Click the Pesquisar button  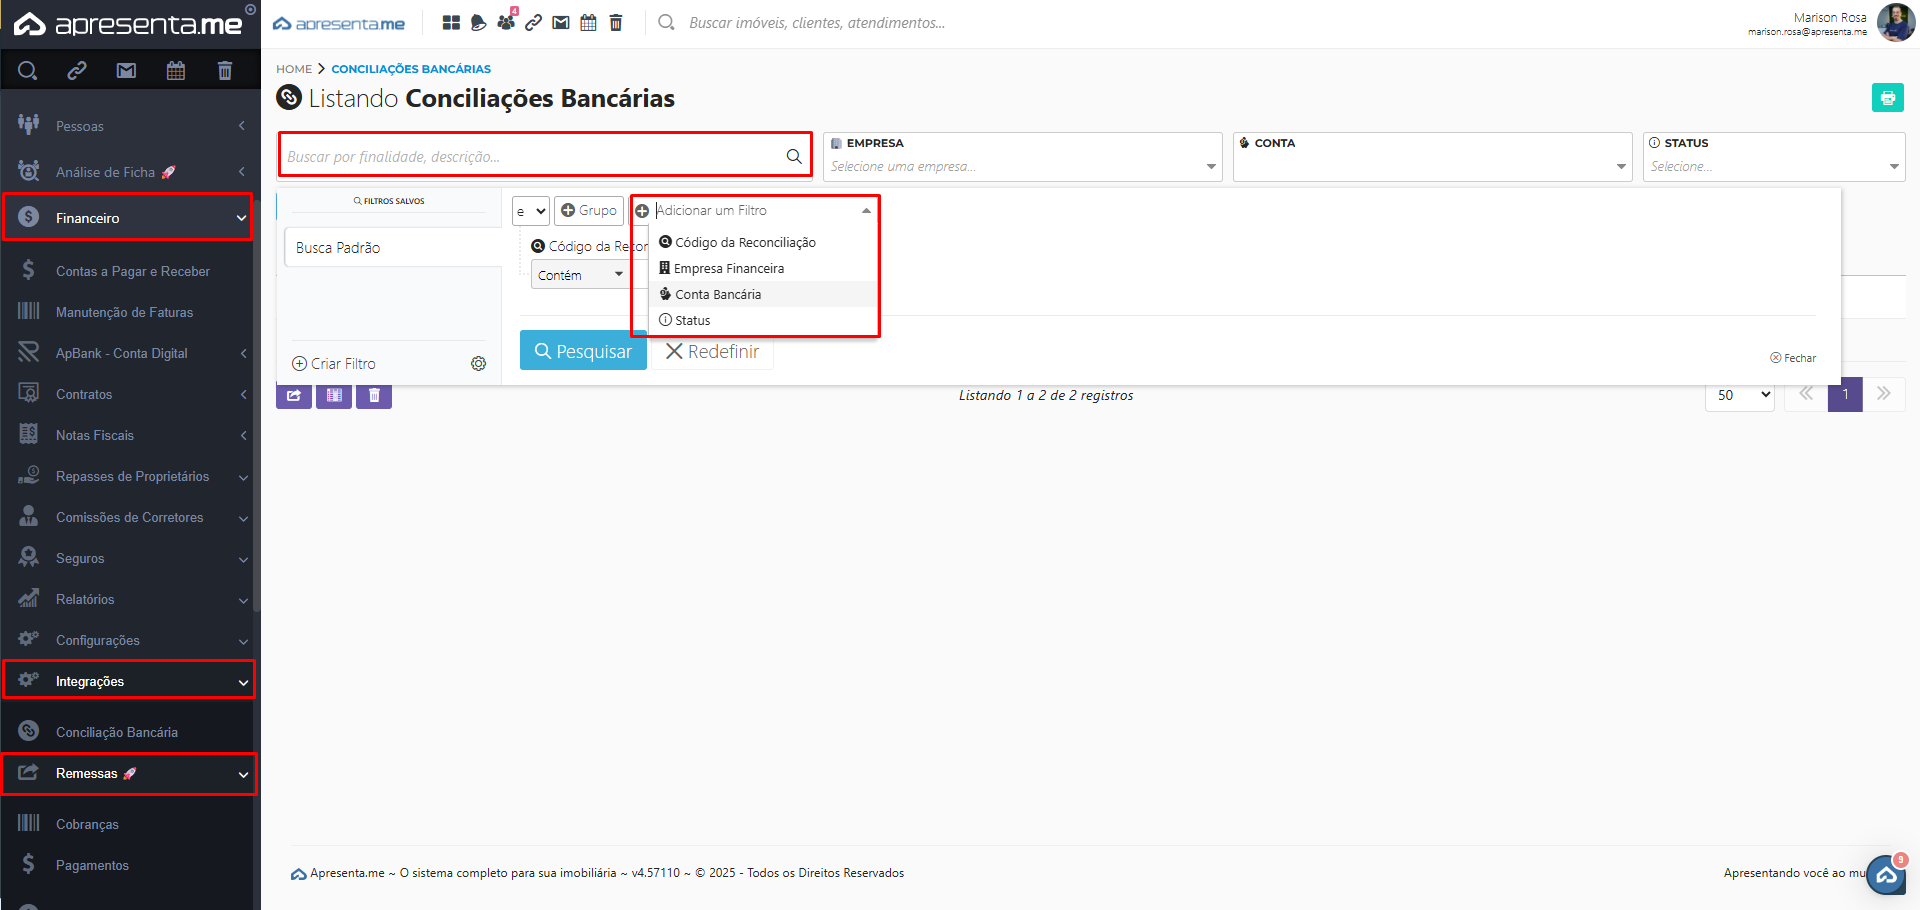coord(583,351)
